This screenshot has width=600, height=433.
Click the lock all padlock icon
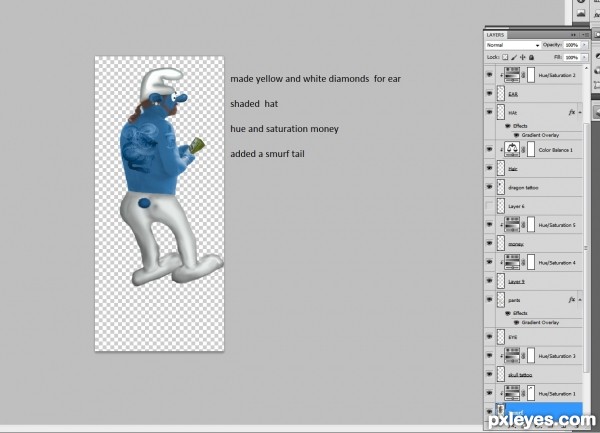click(532, 57)
